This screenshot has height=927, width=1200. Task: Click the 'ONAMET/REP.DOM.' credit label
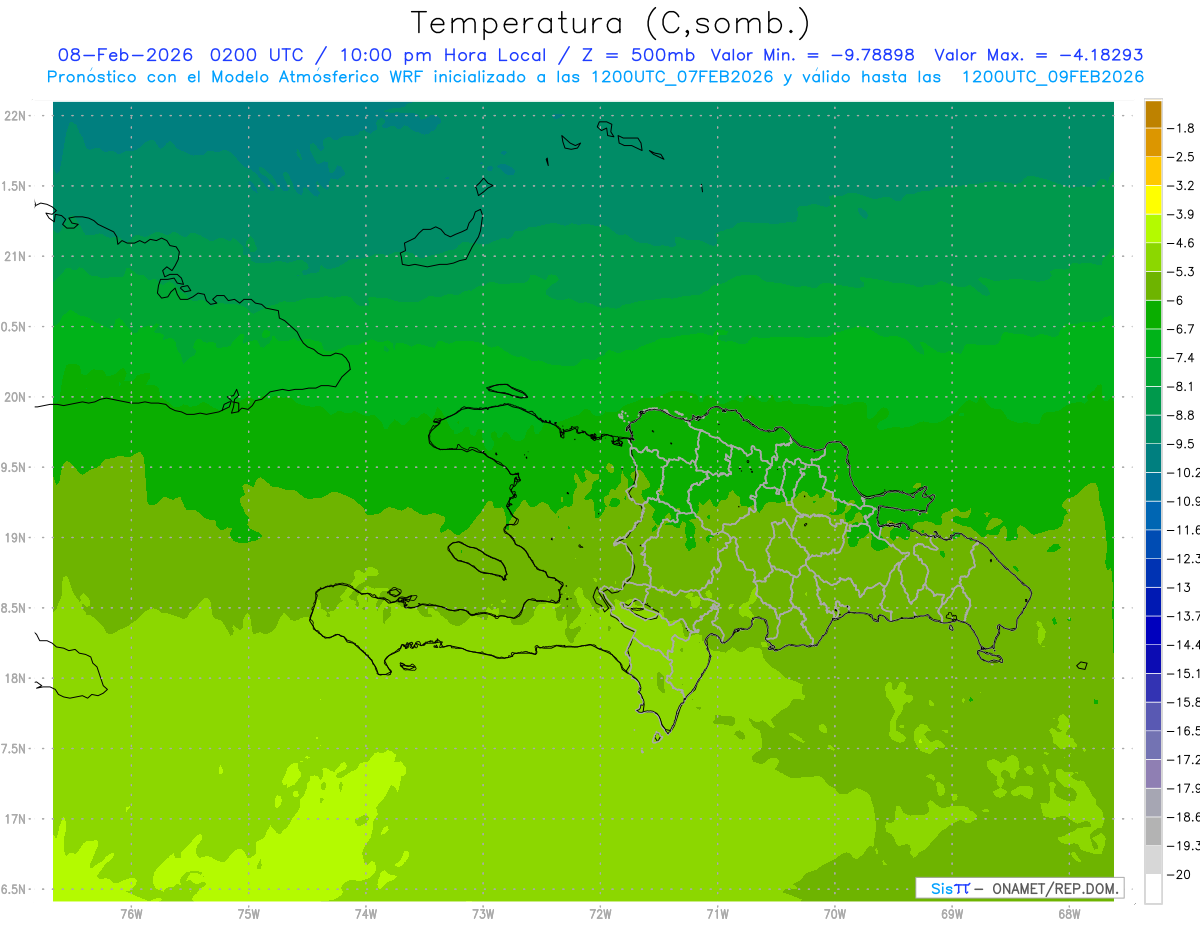click(x=1056, y=888)
